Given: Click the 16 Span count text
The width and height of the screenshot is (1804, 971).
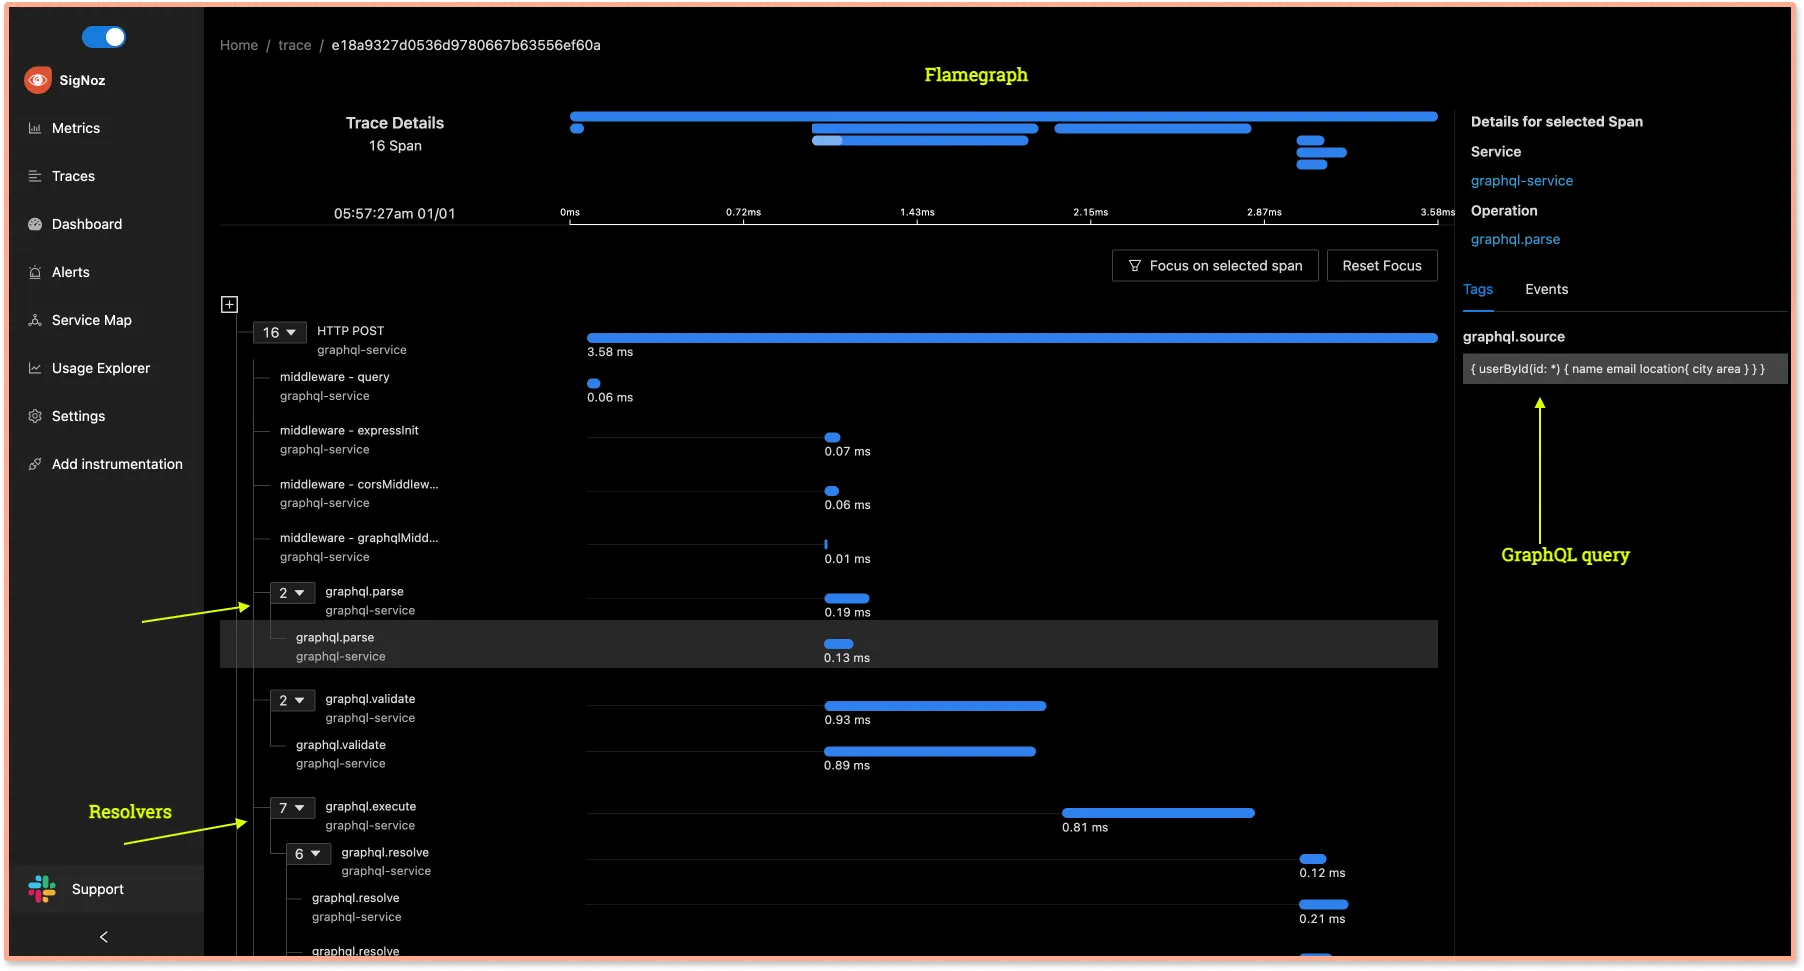Looking at the screenshot, I should click(395, 146).
